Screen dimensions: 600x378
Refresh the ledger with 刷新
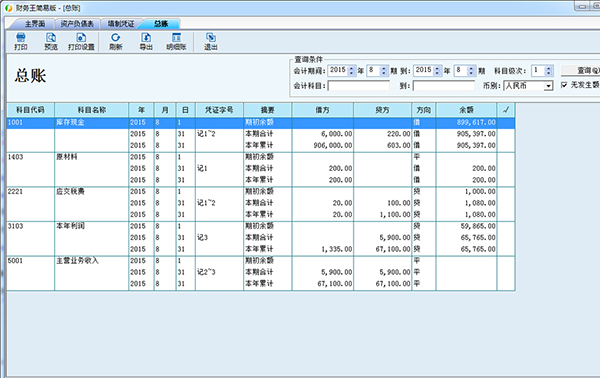coord(116,42)
